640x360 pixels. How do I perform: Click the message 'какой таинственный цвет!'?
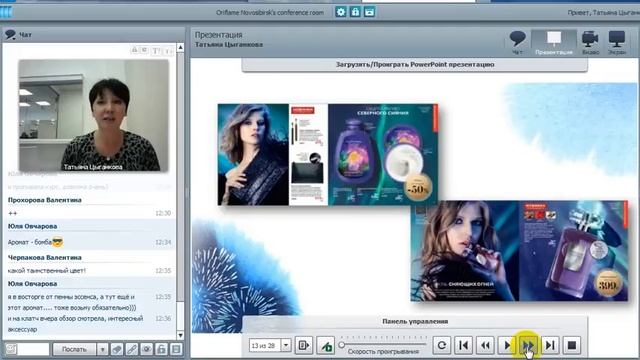coord(47,271)
